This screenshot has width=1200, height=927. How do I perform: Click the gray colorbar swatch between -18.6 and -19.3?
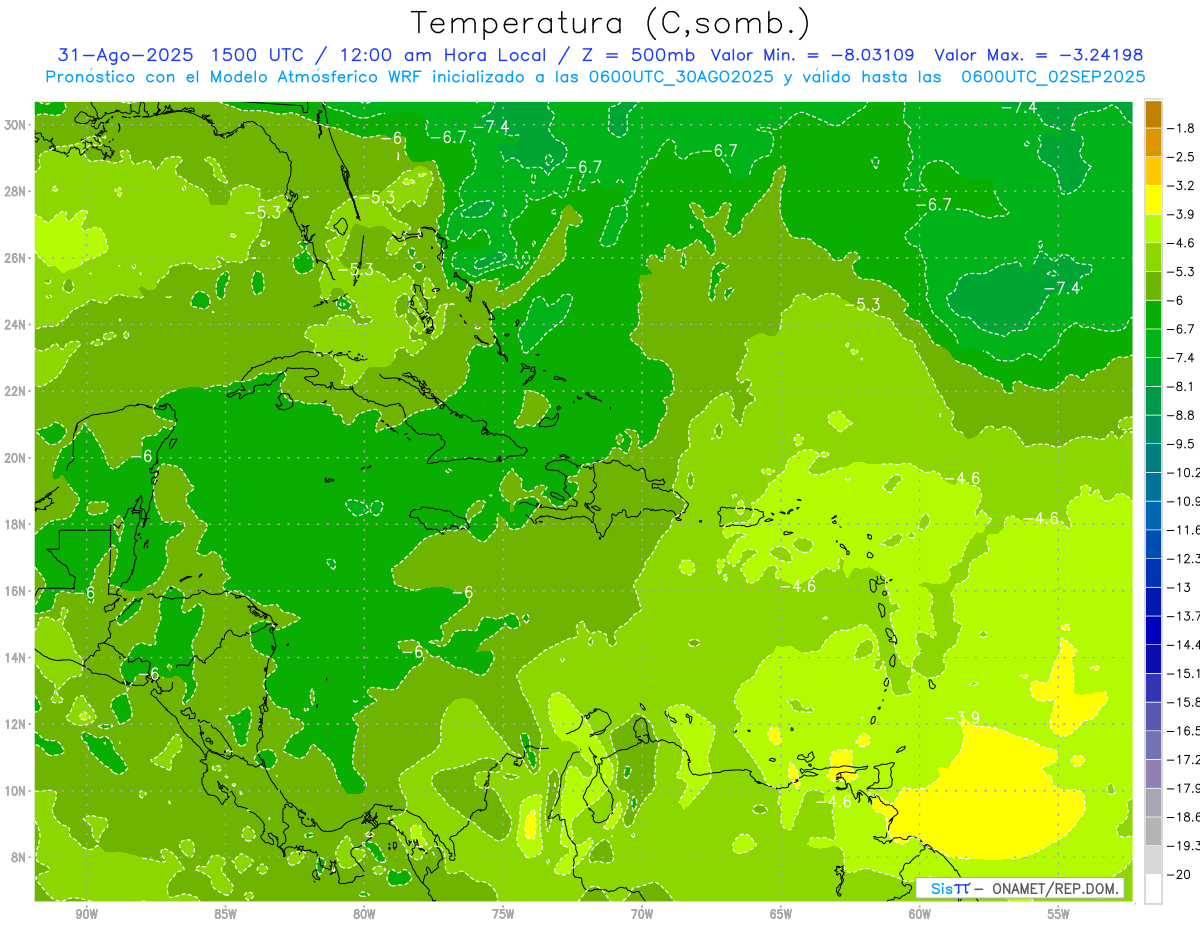tap(1153, 831)
